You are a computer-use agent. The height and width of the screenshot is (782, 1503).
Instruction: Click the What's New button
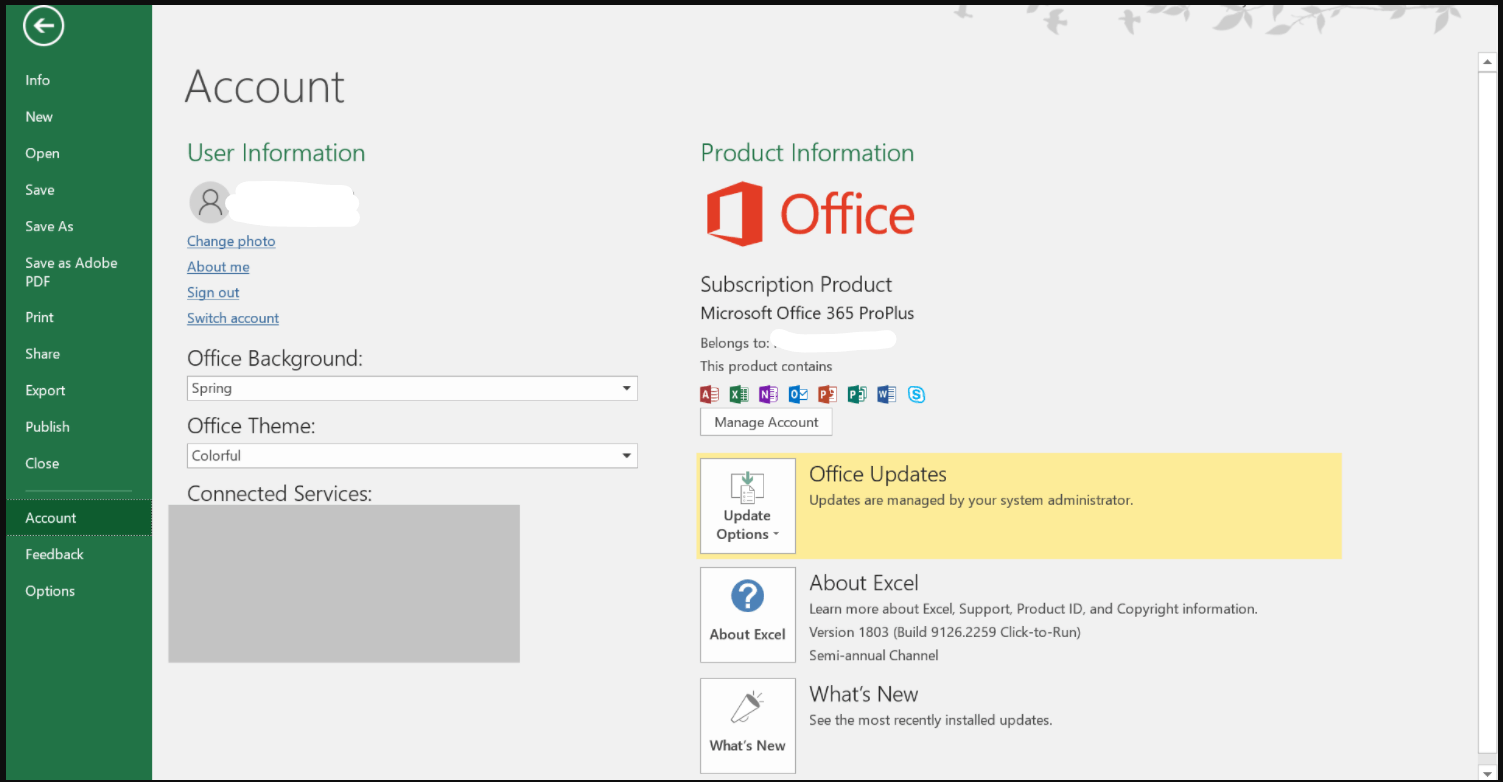click(748, 726)
